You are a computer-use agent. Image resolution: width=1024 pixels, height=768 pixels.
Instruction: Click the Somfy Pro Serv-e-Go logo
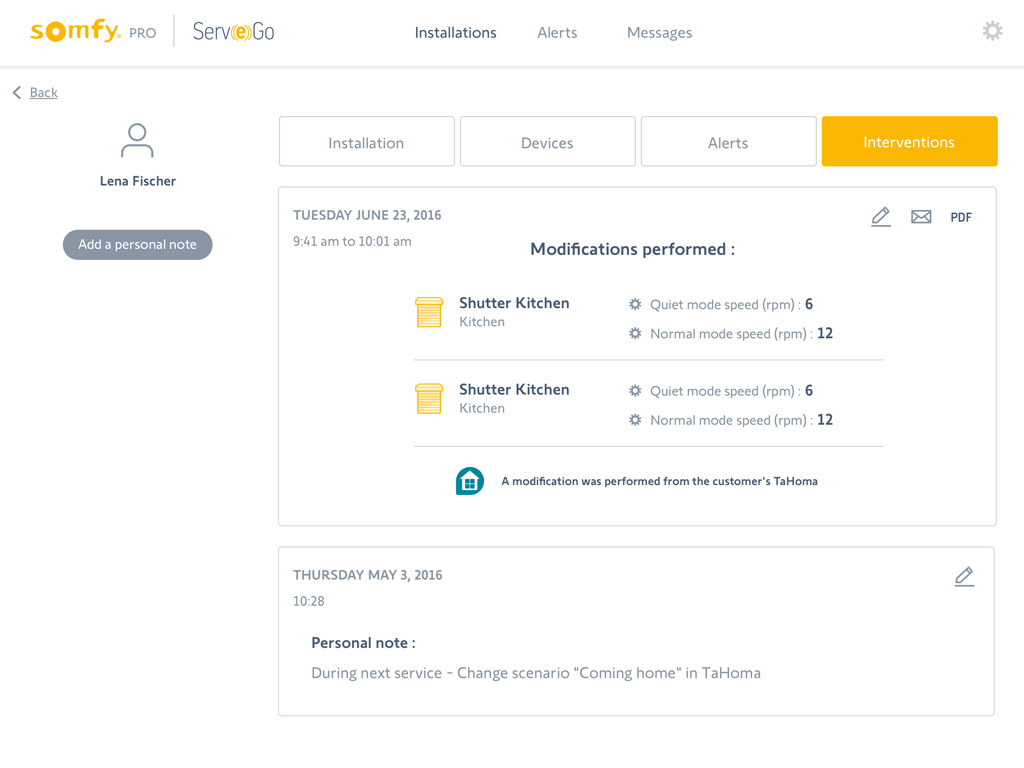[x=152, y=31]
